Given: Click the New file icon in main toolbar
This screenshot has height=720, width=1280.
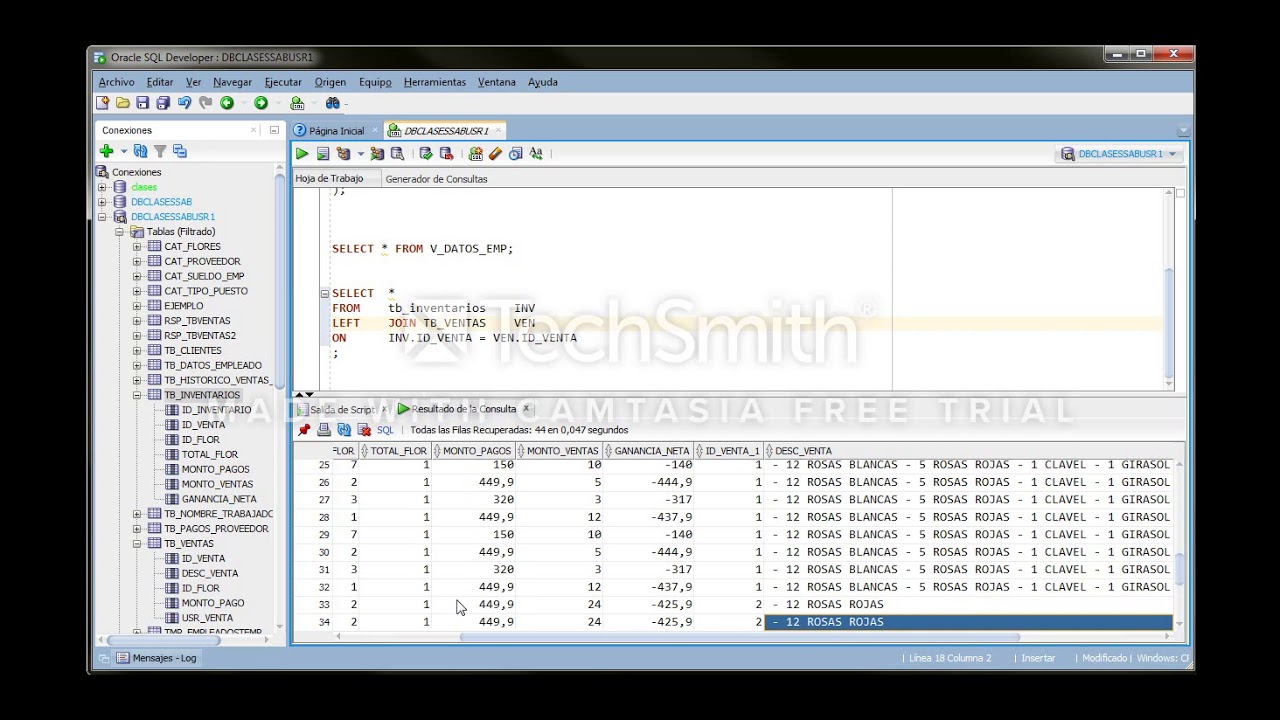Looking at the screenshot, I should pyautogui.click(x=102, y=103).
